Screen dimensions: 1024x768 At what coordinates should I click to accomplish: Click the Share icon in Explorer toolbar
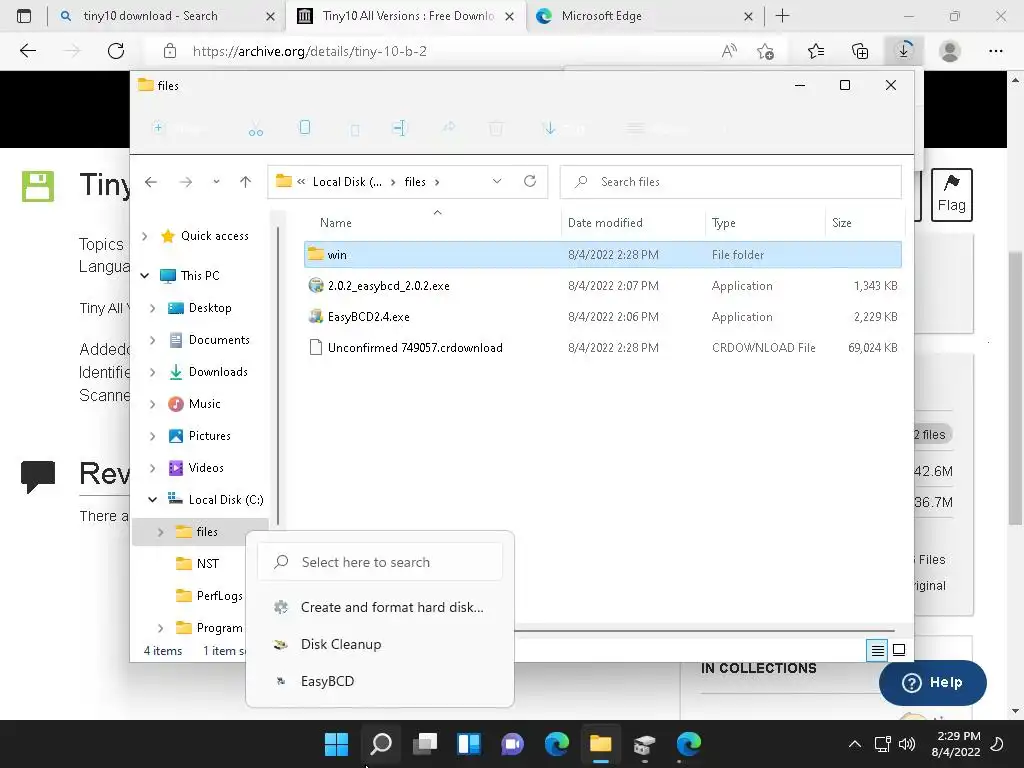pos(449,127)
